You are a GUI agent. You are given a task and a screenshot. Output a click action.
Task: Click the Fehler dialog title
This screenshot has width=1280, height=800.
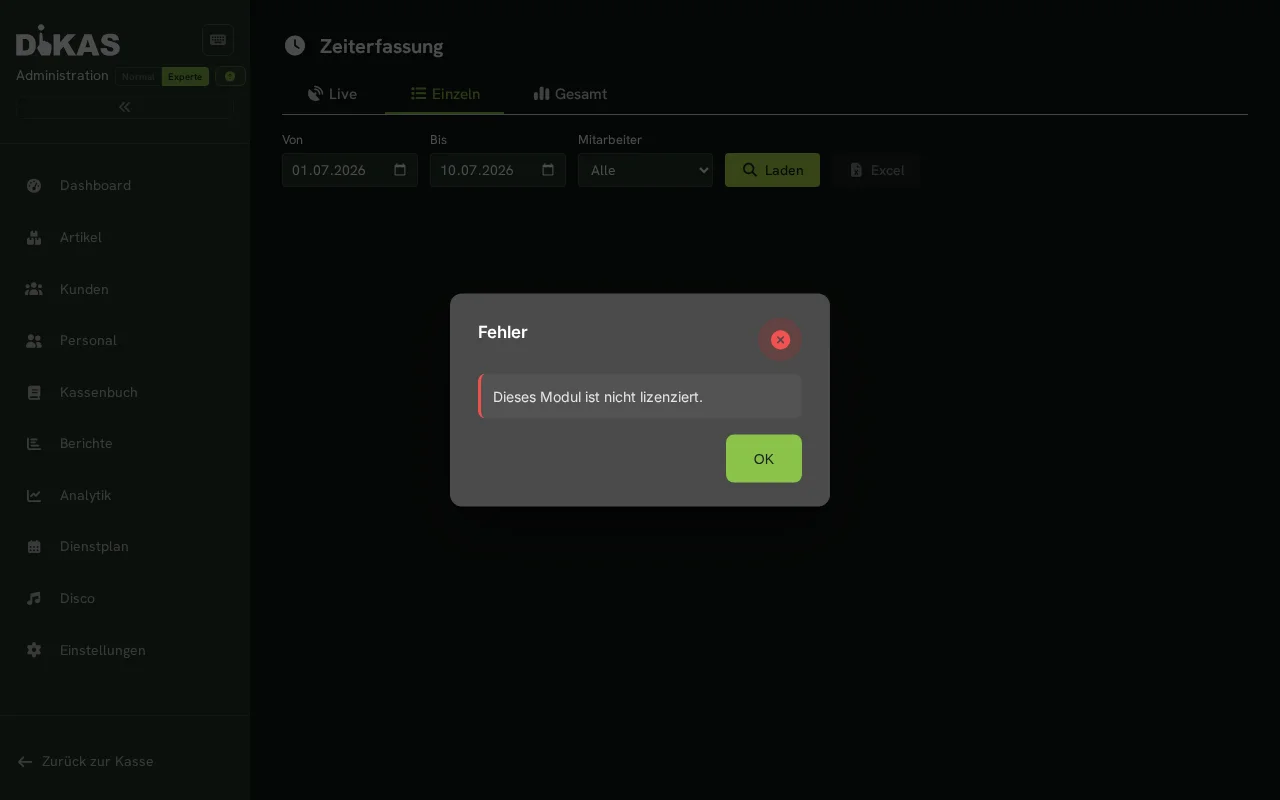tap(503, 332)
